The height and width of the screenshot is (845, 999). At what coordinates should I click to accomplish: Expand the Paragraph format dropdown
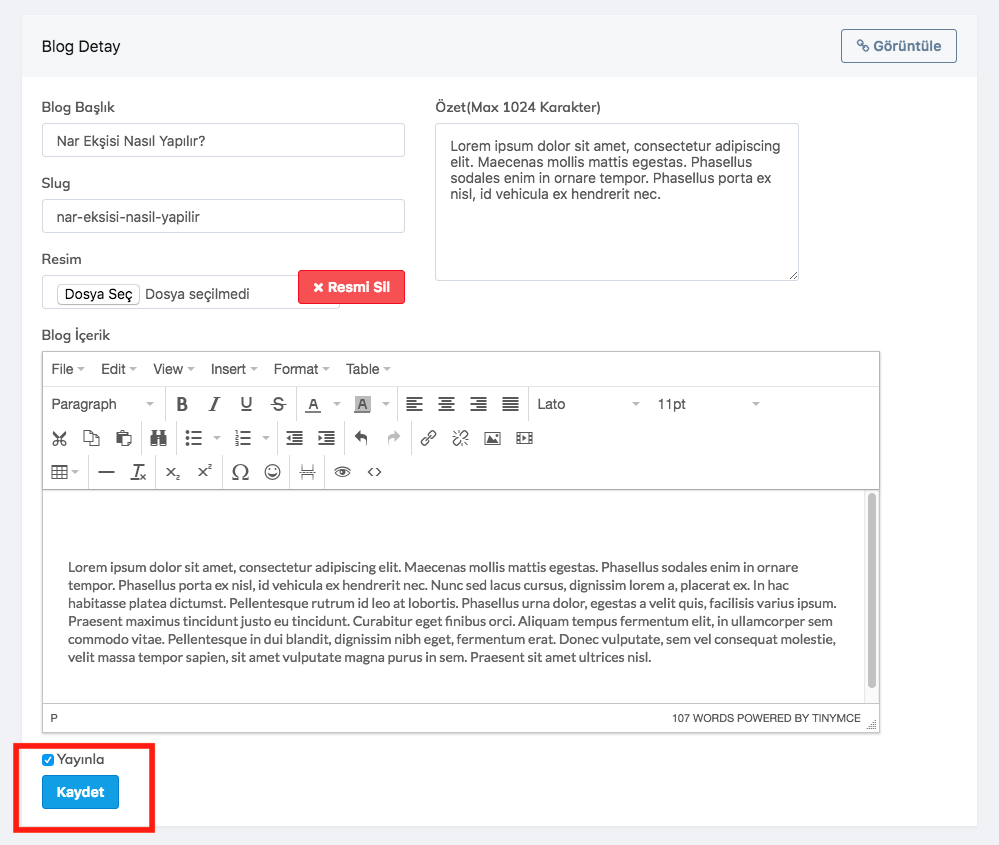click(102, 404)
